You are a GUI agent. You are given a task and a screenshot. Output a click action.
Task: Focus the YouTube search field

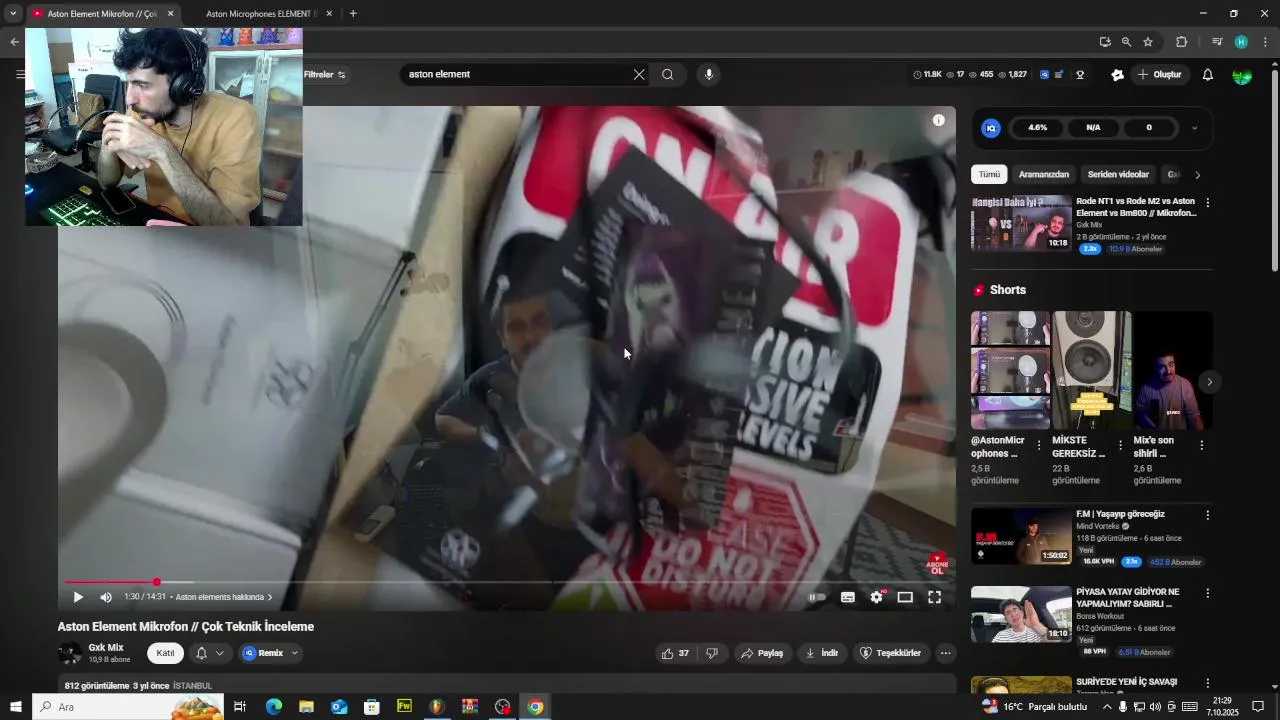coord(518,74)
